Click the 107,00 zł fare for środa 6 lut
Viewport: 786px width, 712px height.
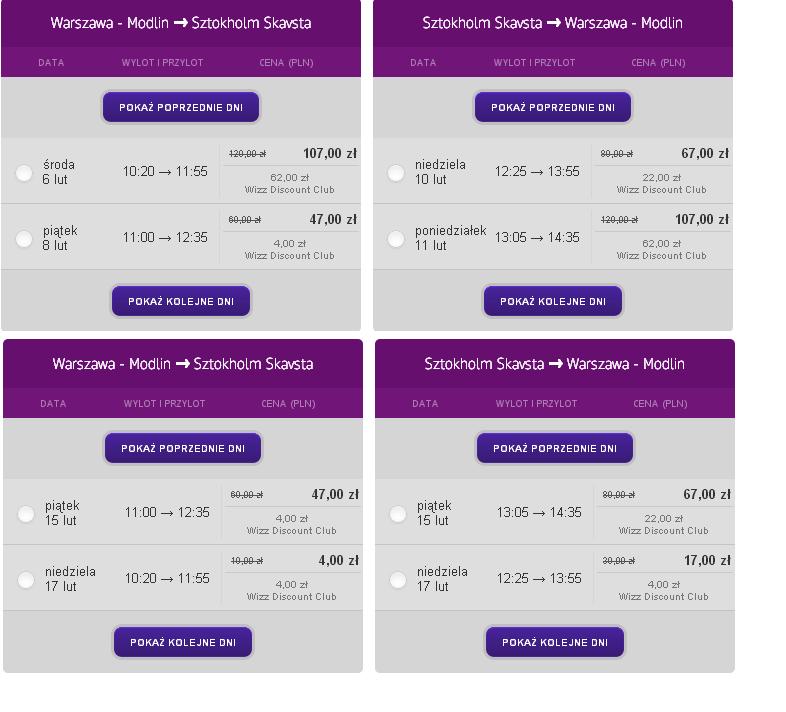(330, 153)
